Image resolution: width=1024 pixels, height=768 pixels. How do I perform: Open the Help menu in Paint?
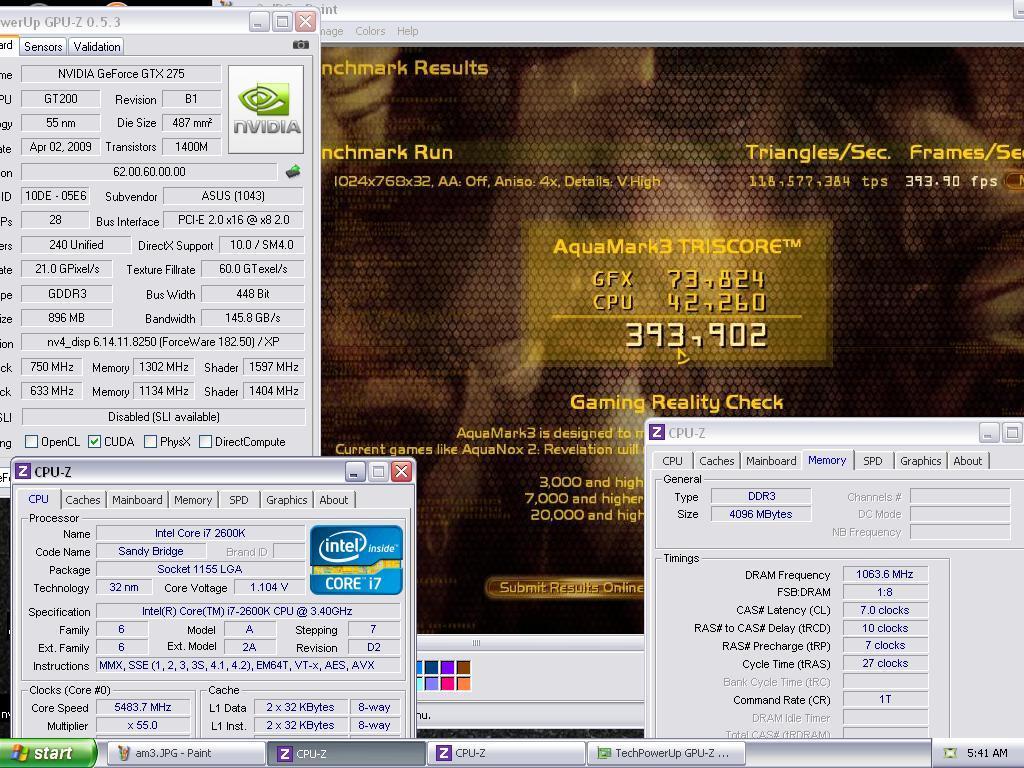(408, 31)
